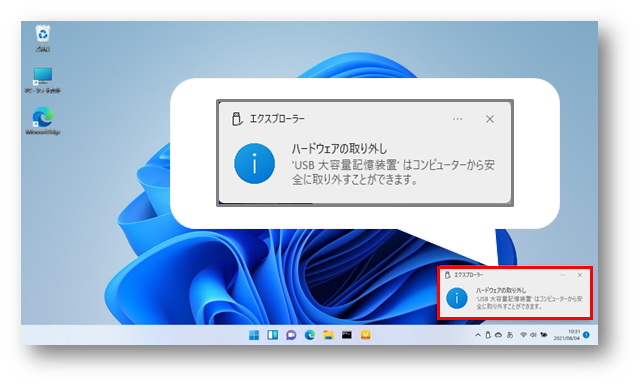The width and height of the screenshot is (640, 387).
Task: Open File Explorer from the taskbar
Action: [x=328, y=335]
